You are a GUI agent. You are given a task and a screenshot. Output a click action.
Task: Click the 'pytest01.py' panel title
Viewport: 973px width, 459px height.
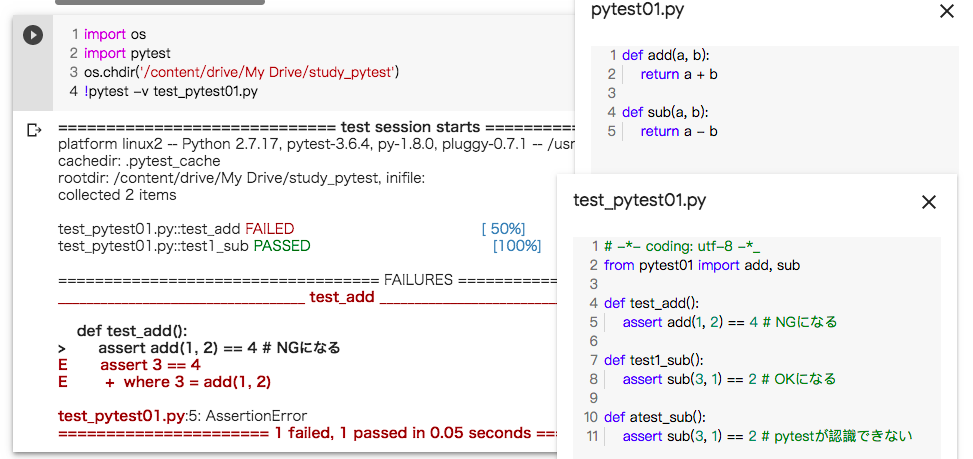637,10
